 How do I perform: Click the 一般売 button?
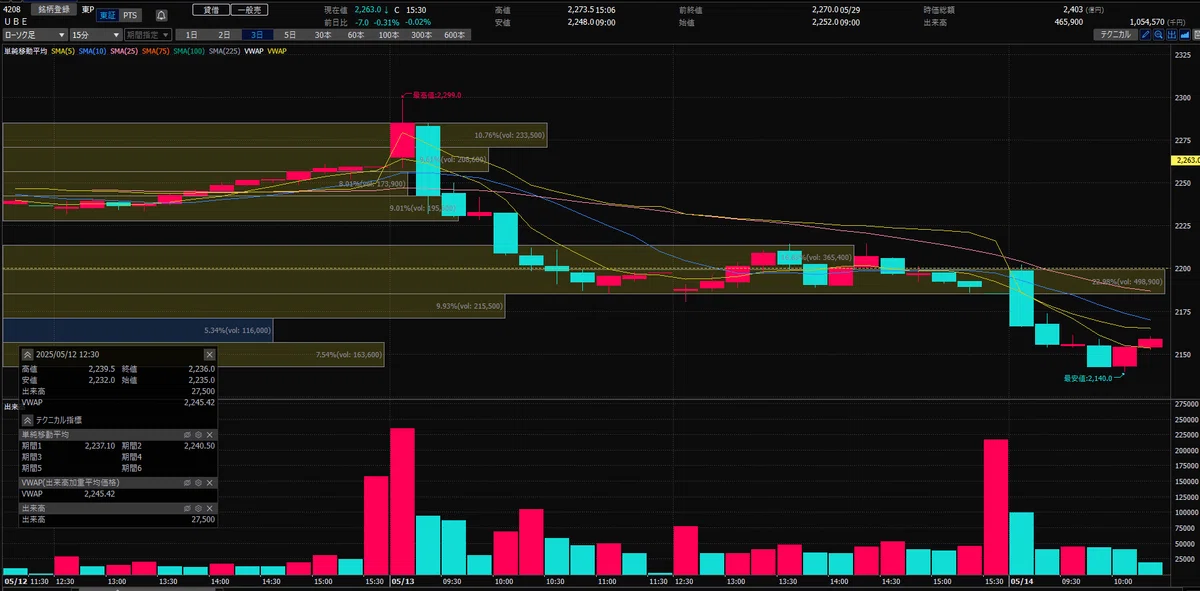pos(249,9)
